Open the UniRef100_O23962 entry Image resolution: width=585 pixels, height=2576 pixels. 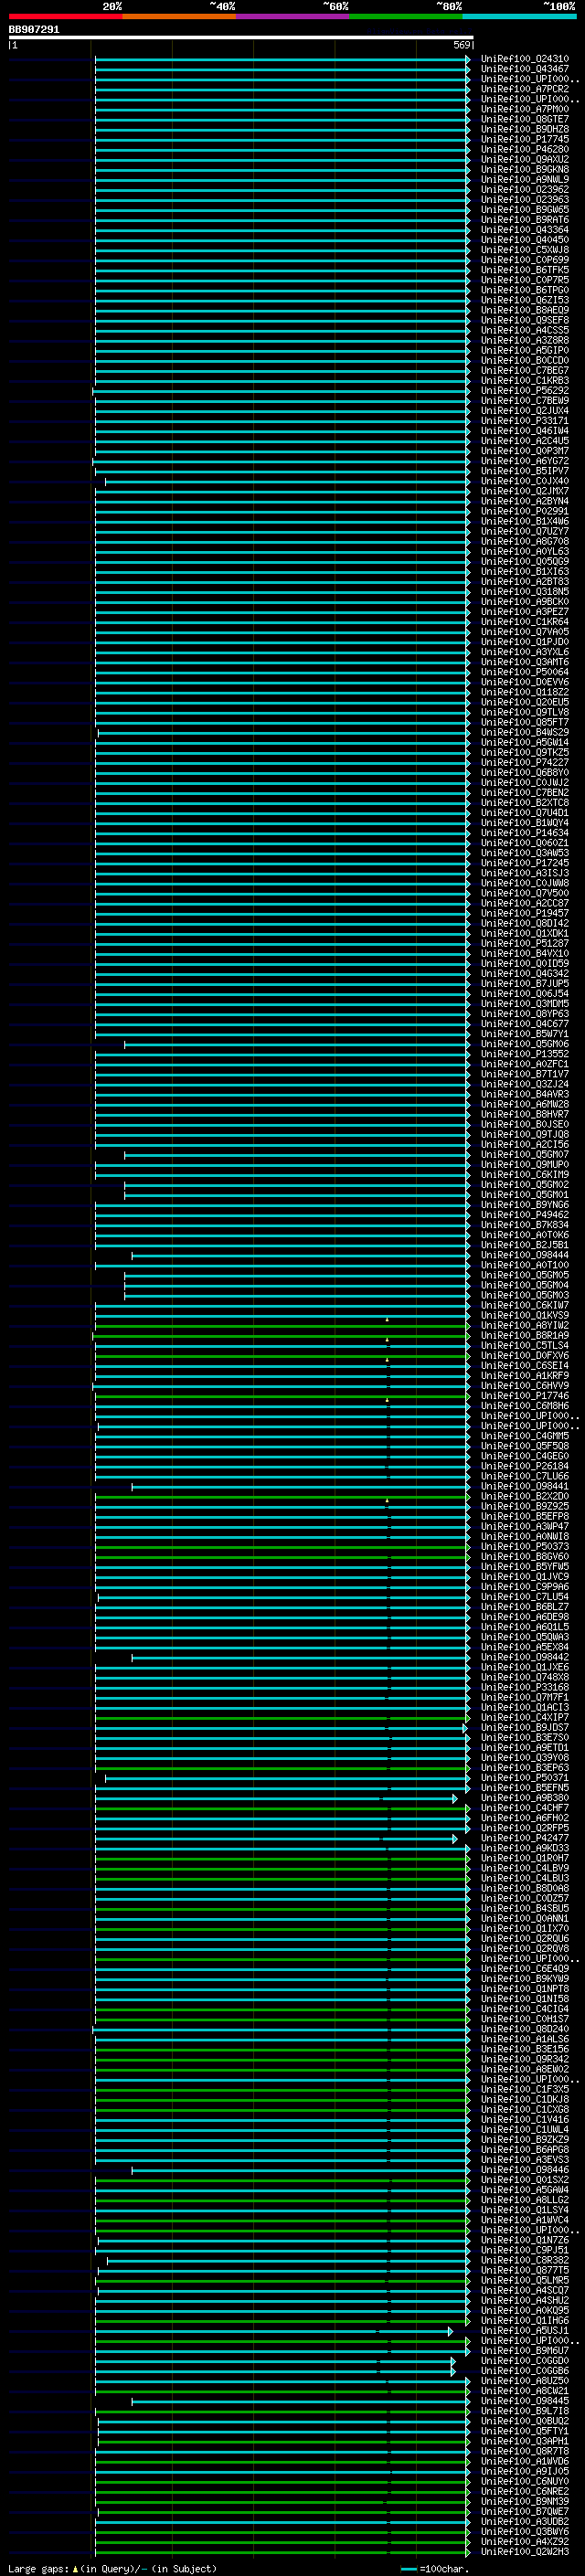coord(525,189)
